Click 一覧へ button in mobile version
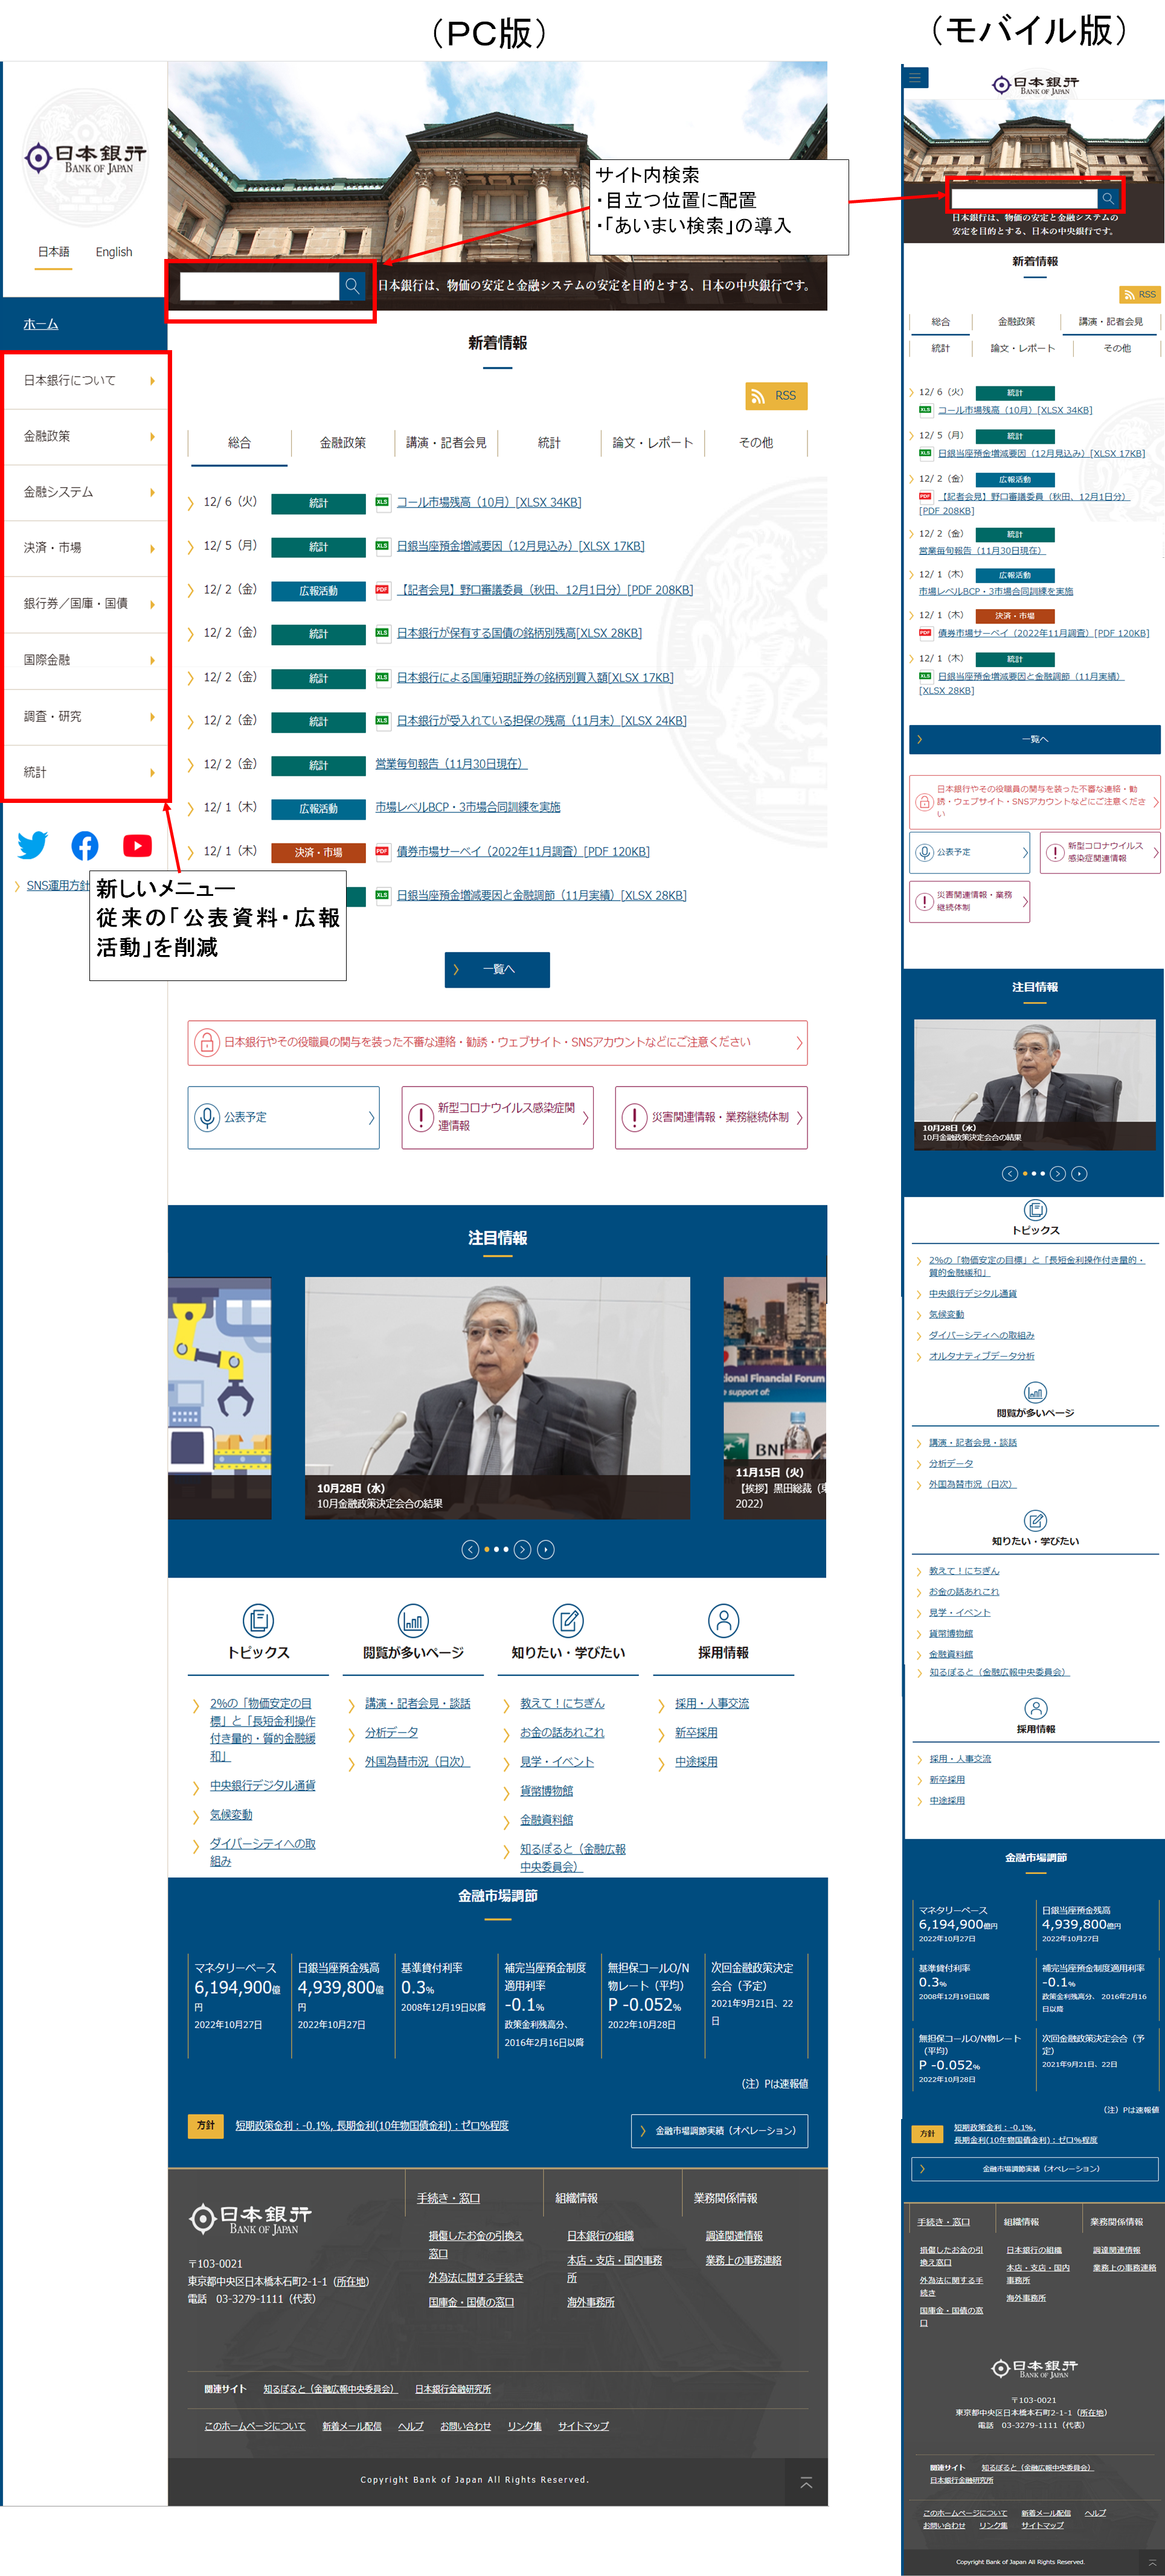Image resolution: width=1165 pixels, height=2576 pixels. 1035,740
